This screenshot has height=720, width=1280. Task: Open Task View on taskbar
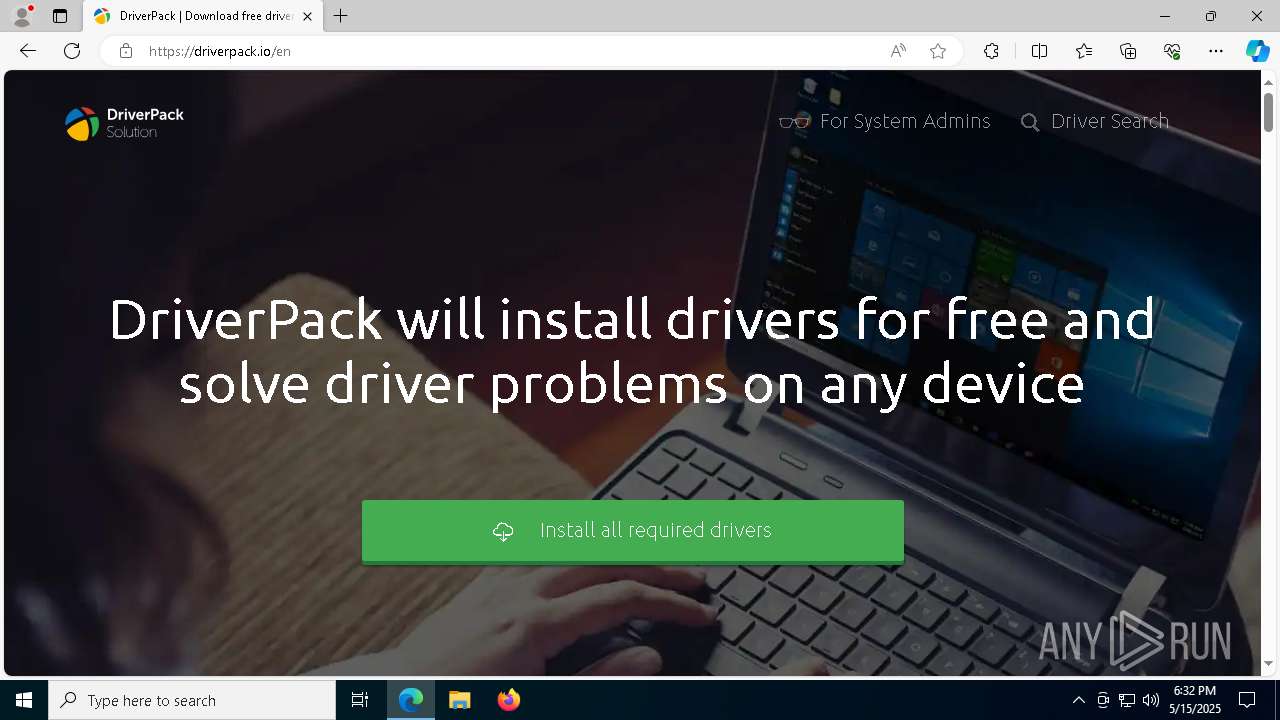[360, 700]
